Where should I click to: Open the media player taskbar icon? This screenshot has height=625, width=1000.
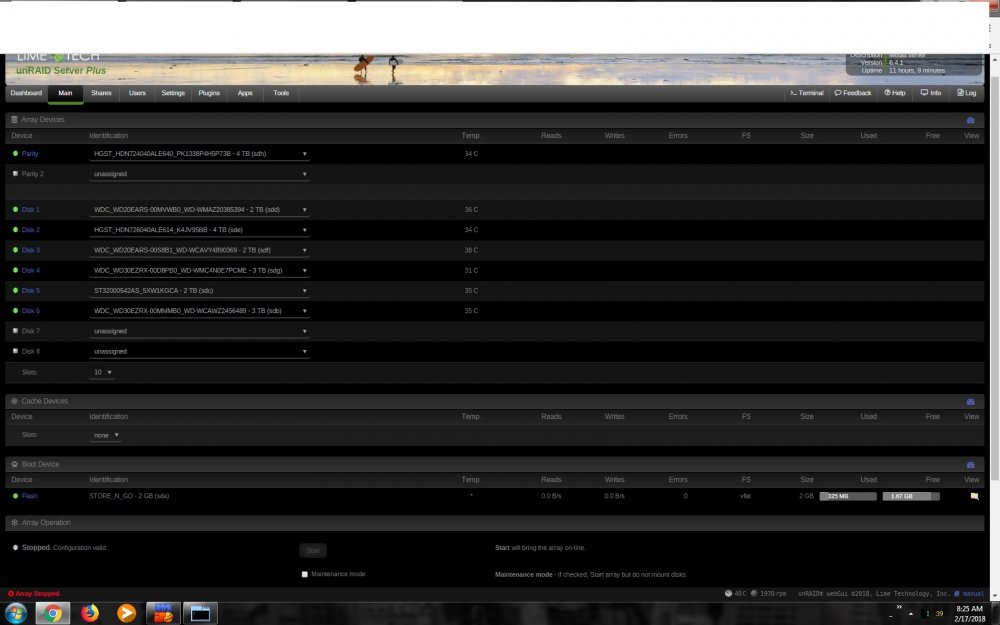(126, 614)
